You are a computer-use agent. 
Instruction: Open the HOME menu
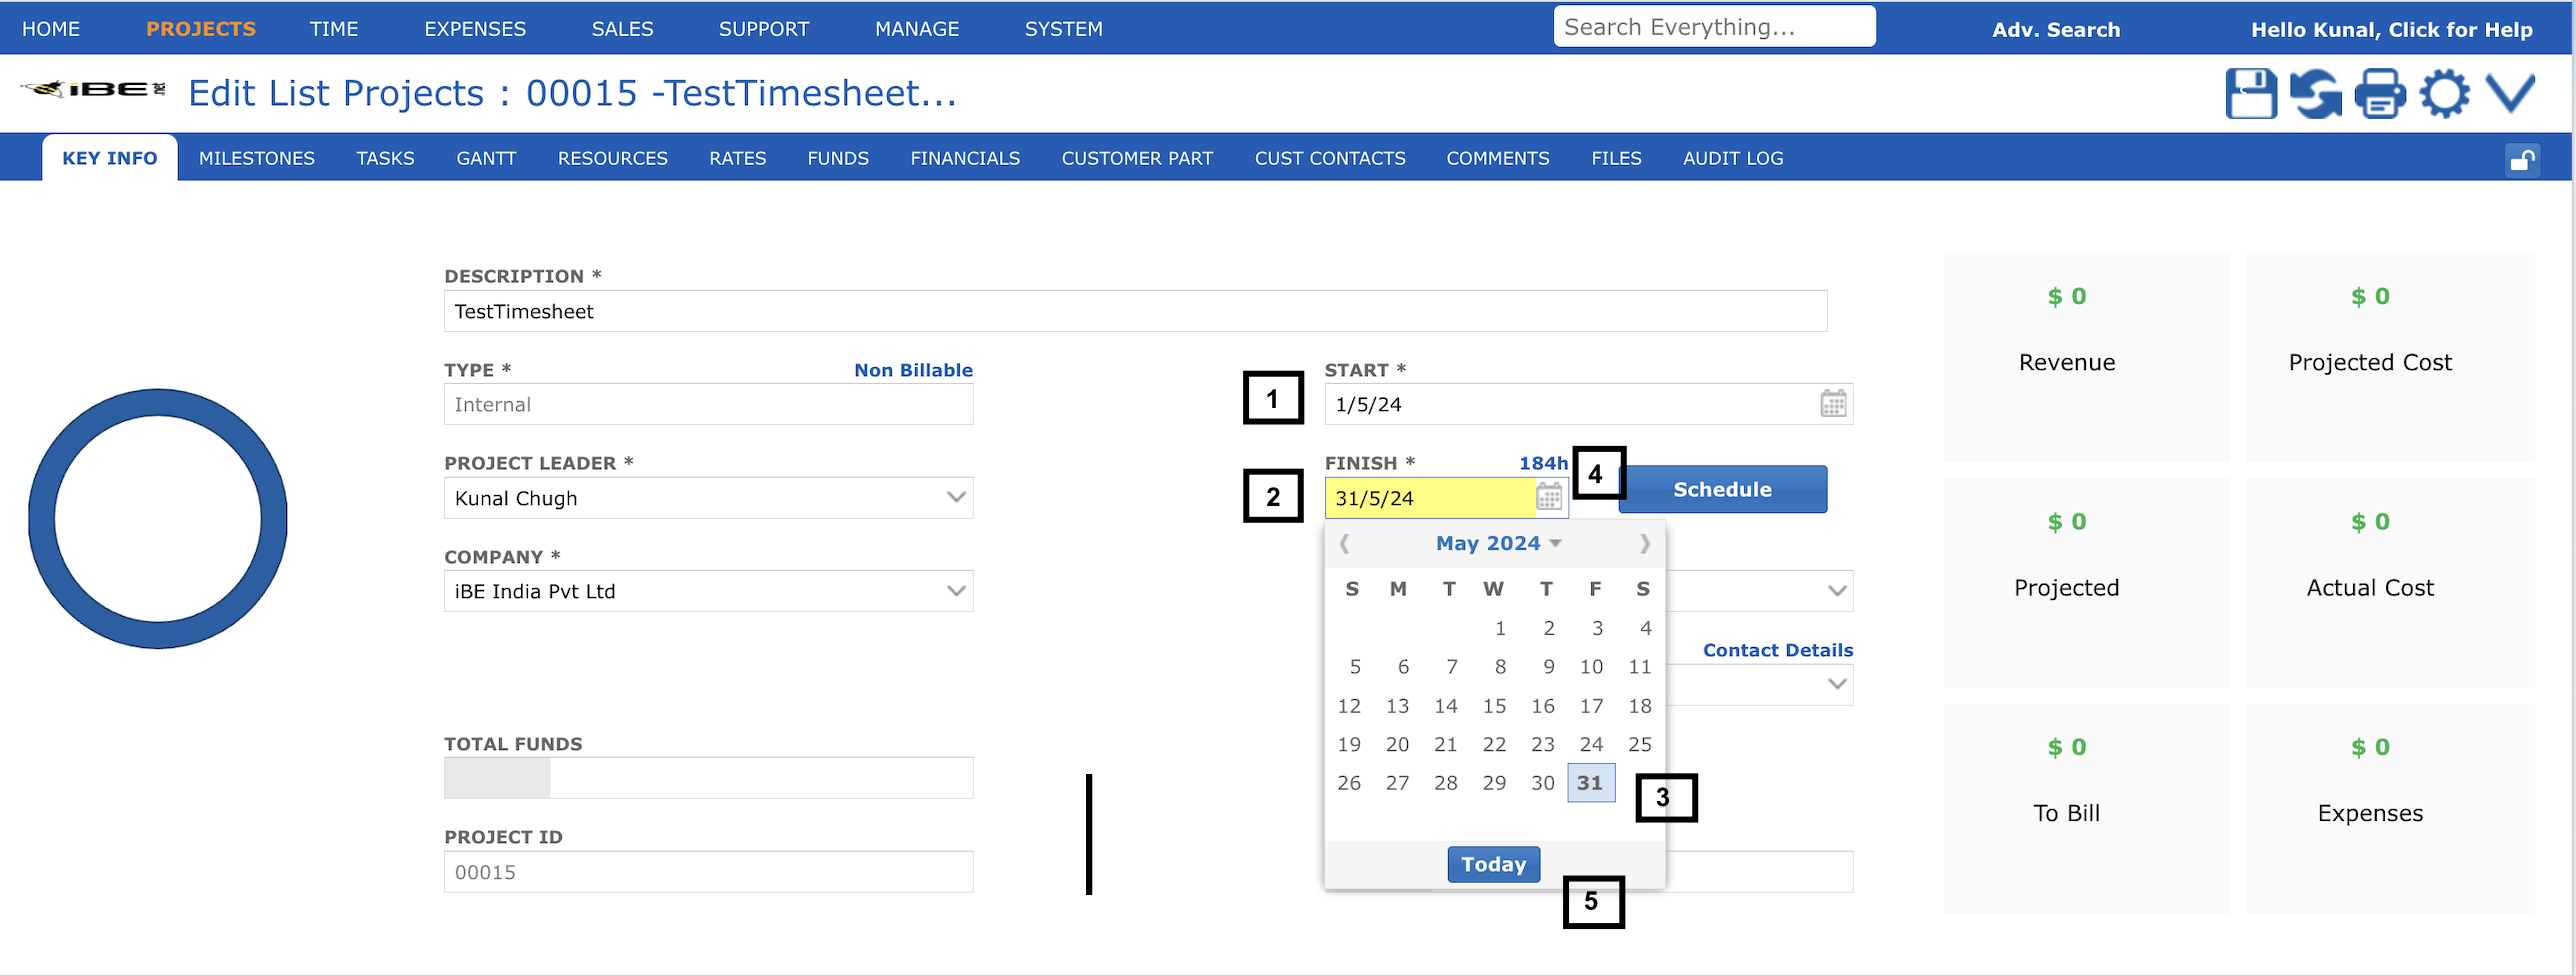pos(51,29)
